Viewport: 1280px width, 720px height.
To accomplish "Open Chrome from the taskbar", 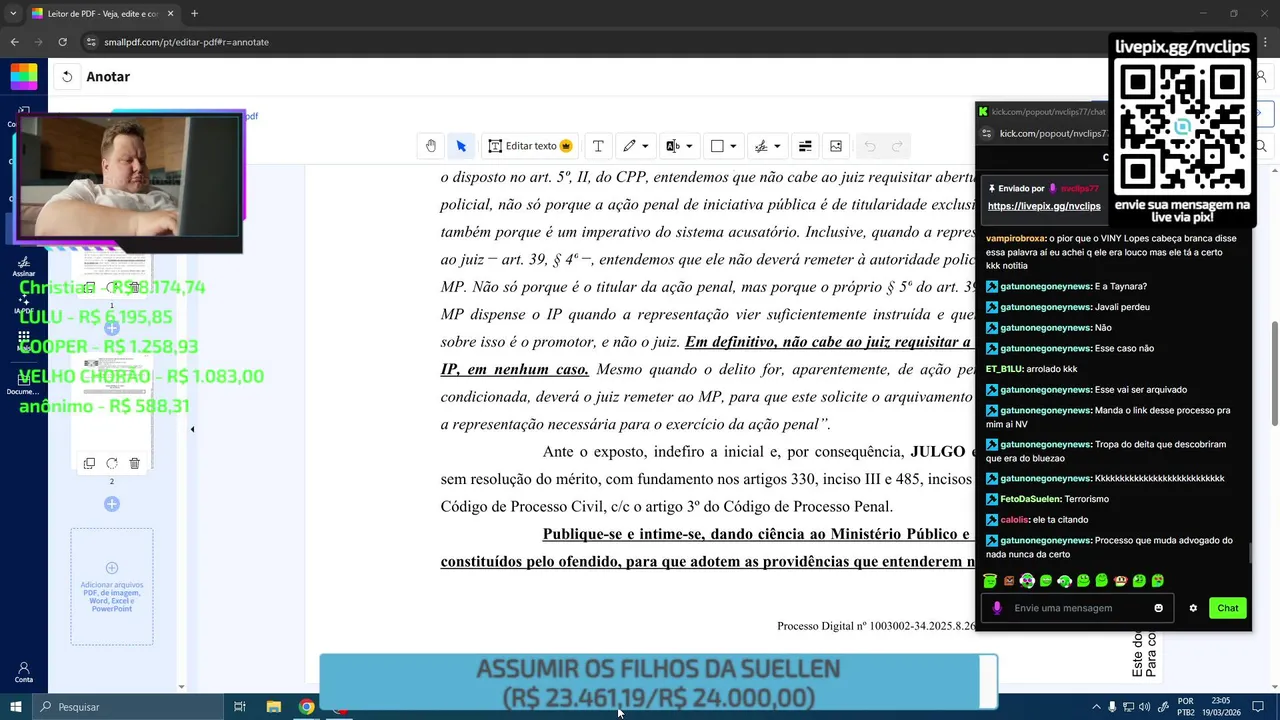I will [306, 707].
